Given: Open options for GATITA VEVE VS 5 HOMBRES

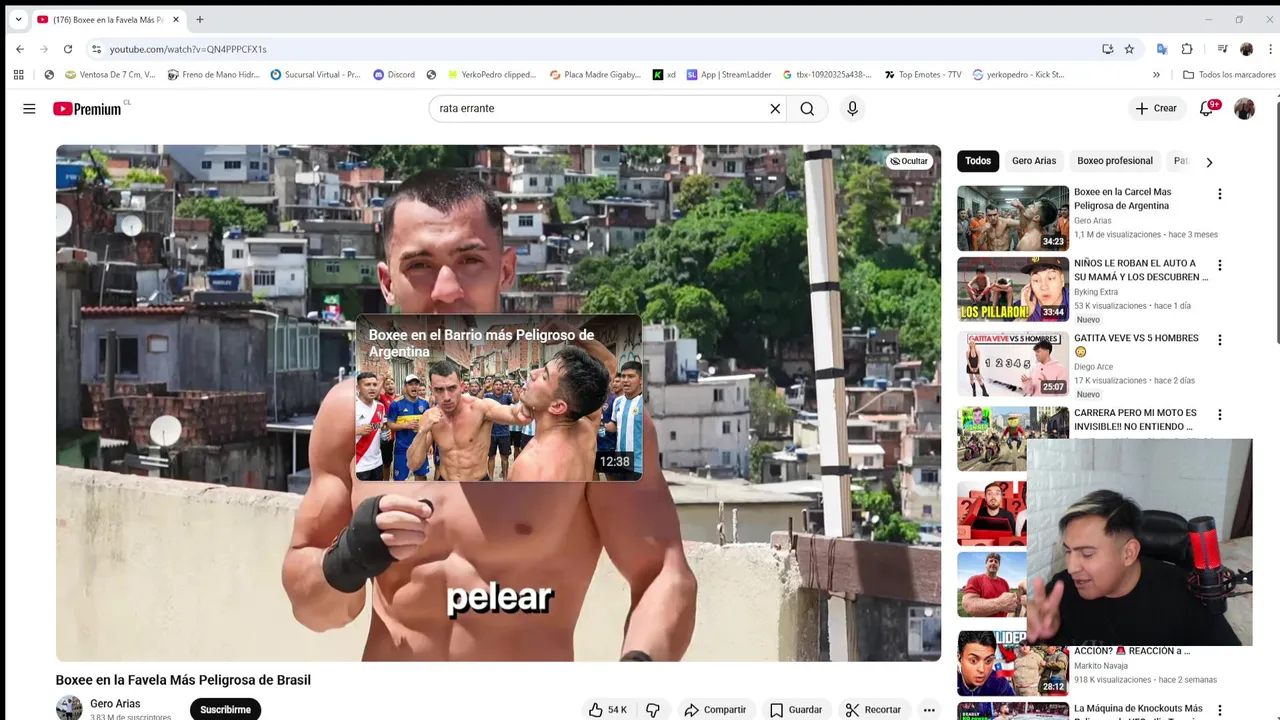Looking at the screenshot, I should 1219,340.
